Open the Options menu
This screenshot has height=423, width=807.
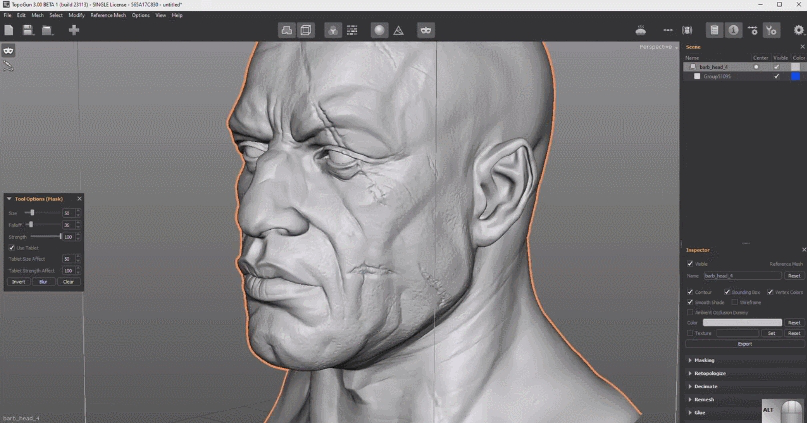pyautogui.click(x=141, y=15)
